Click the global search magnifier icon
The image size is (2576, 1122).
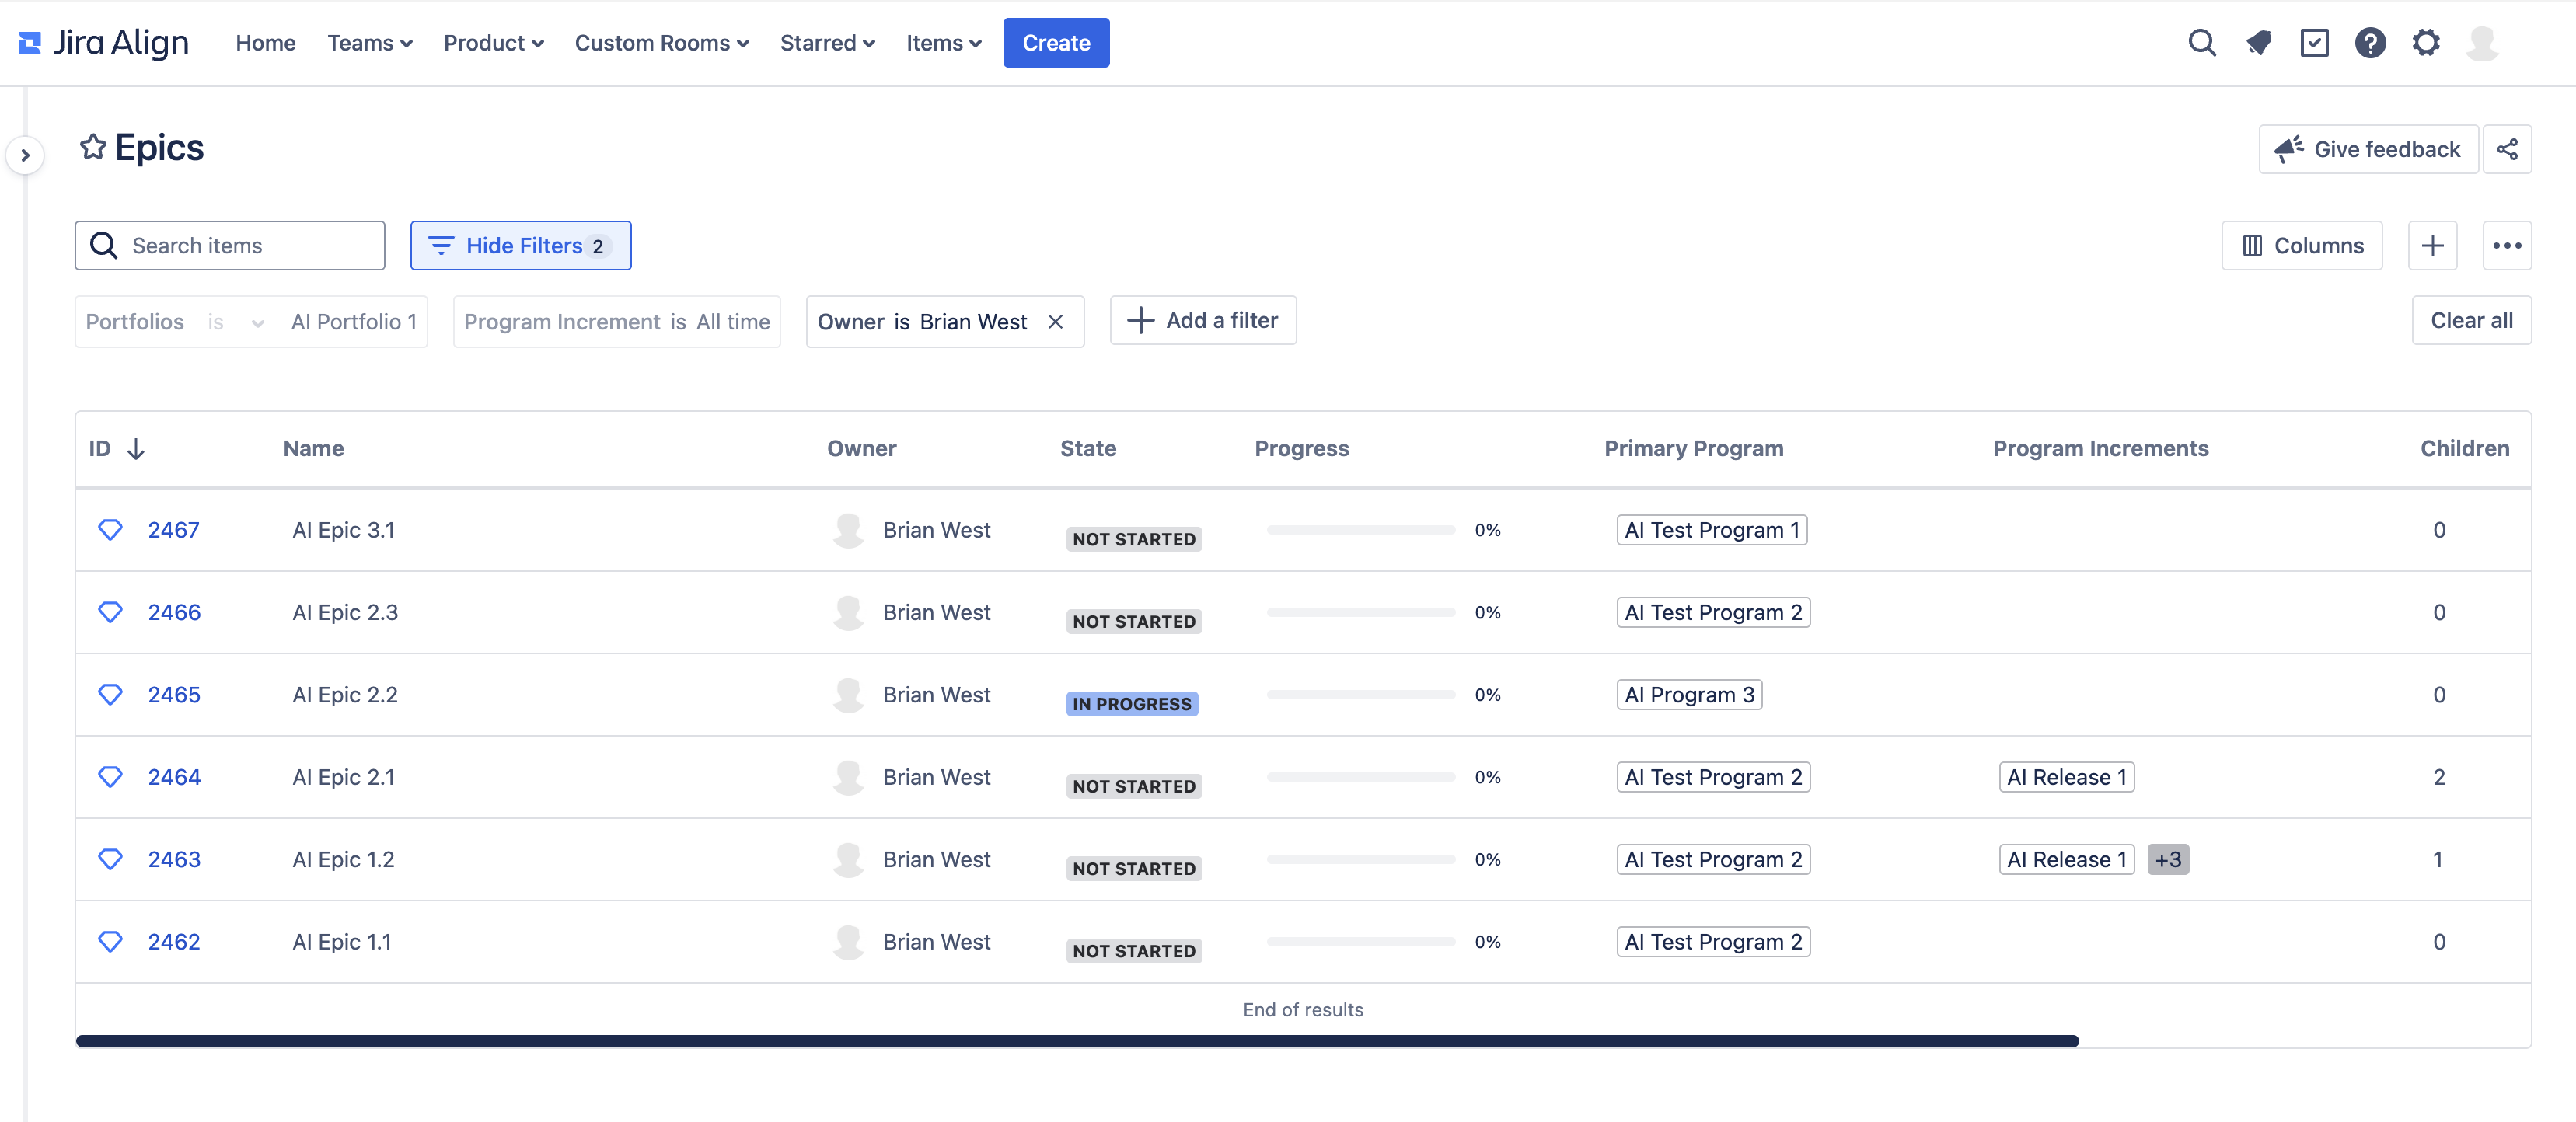pos(2201,43)
